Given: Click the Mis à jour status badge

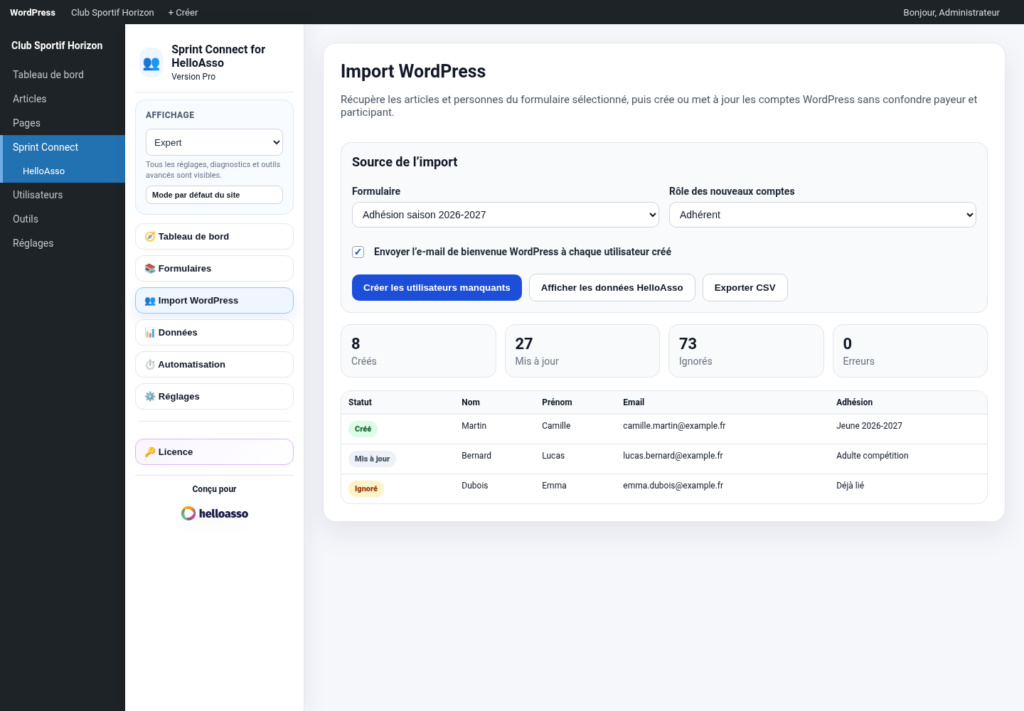Looking at the screenshot, I should pos(372,459).
